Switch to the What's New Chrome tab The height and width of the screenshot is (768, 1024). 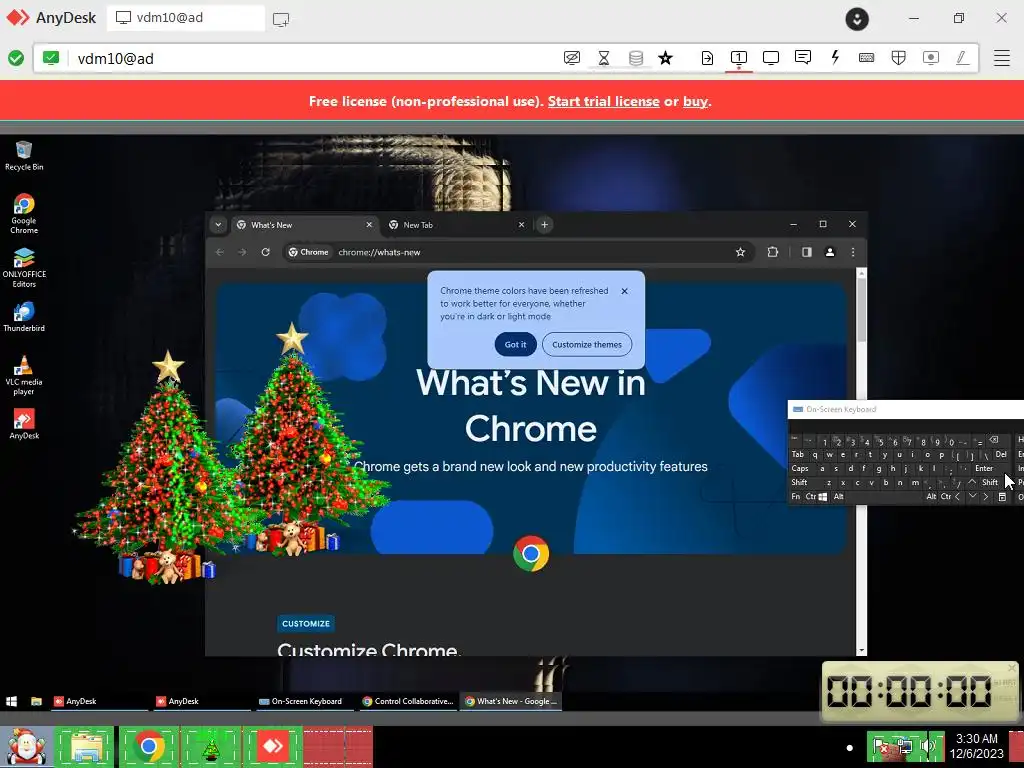[304, 225]
